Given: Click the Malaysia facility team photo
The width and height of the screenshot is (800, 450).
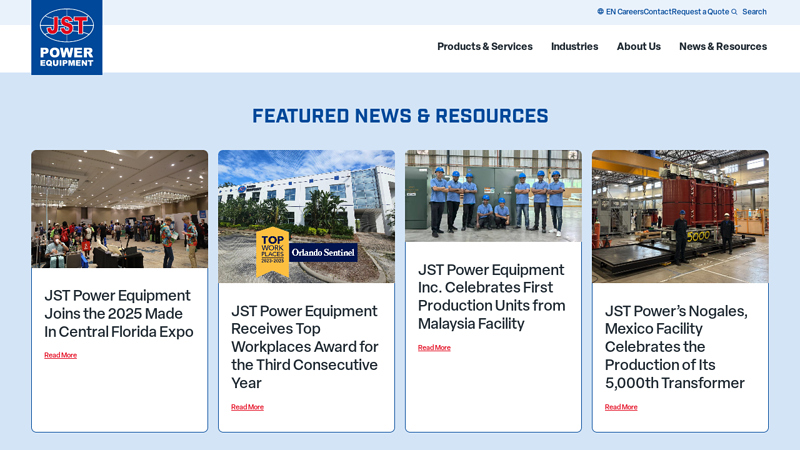Looking at the screenshot, I should [x=493, y=196].
